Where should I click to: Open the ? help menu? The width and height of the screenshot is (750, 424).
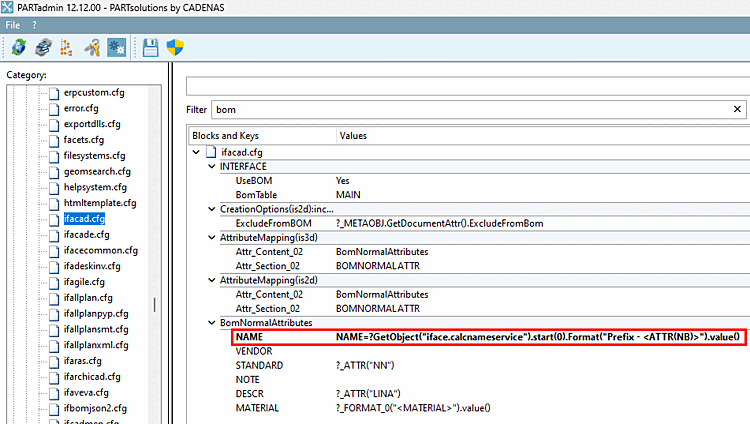click(x=34, y=25)
